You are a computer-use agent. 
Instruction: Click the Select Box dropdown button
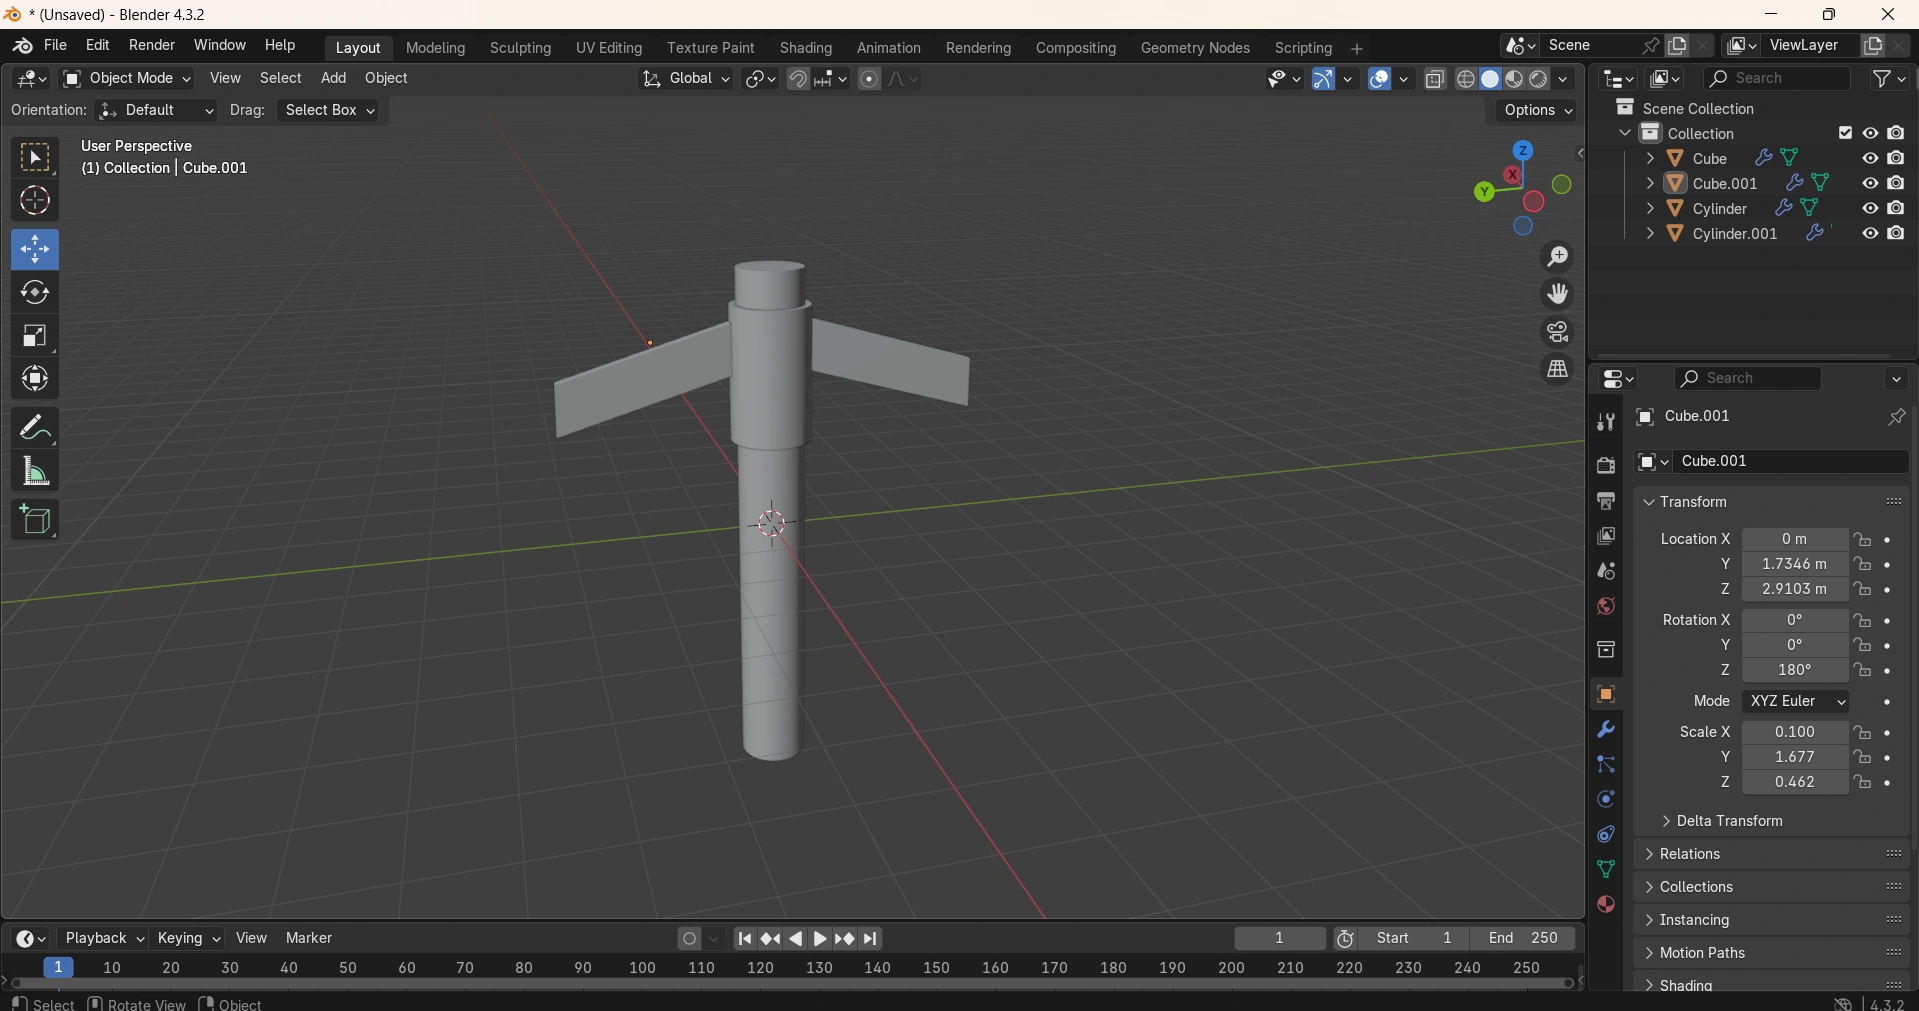[329, 111]
